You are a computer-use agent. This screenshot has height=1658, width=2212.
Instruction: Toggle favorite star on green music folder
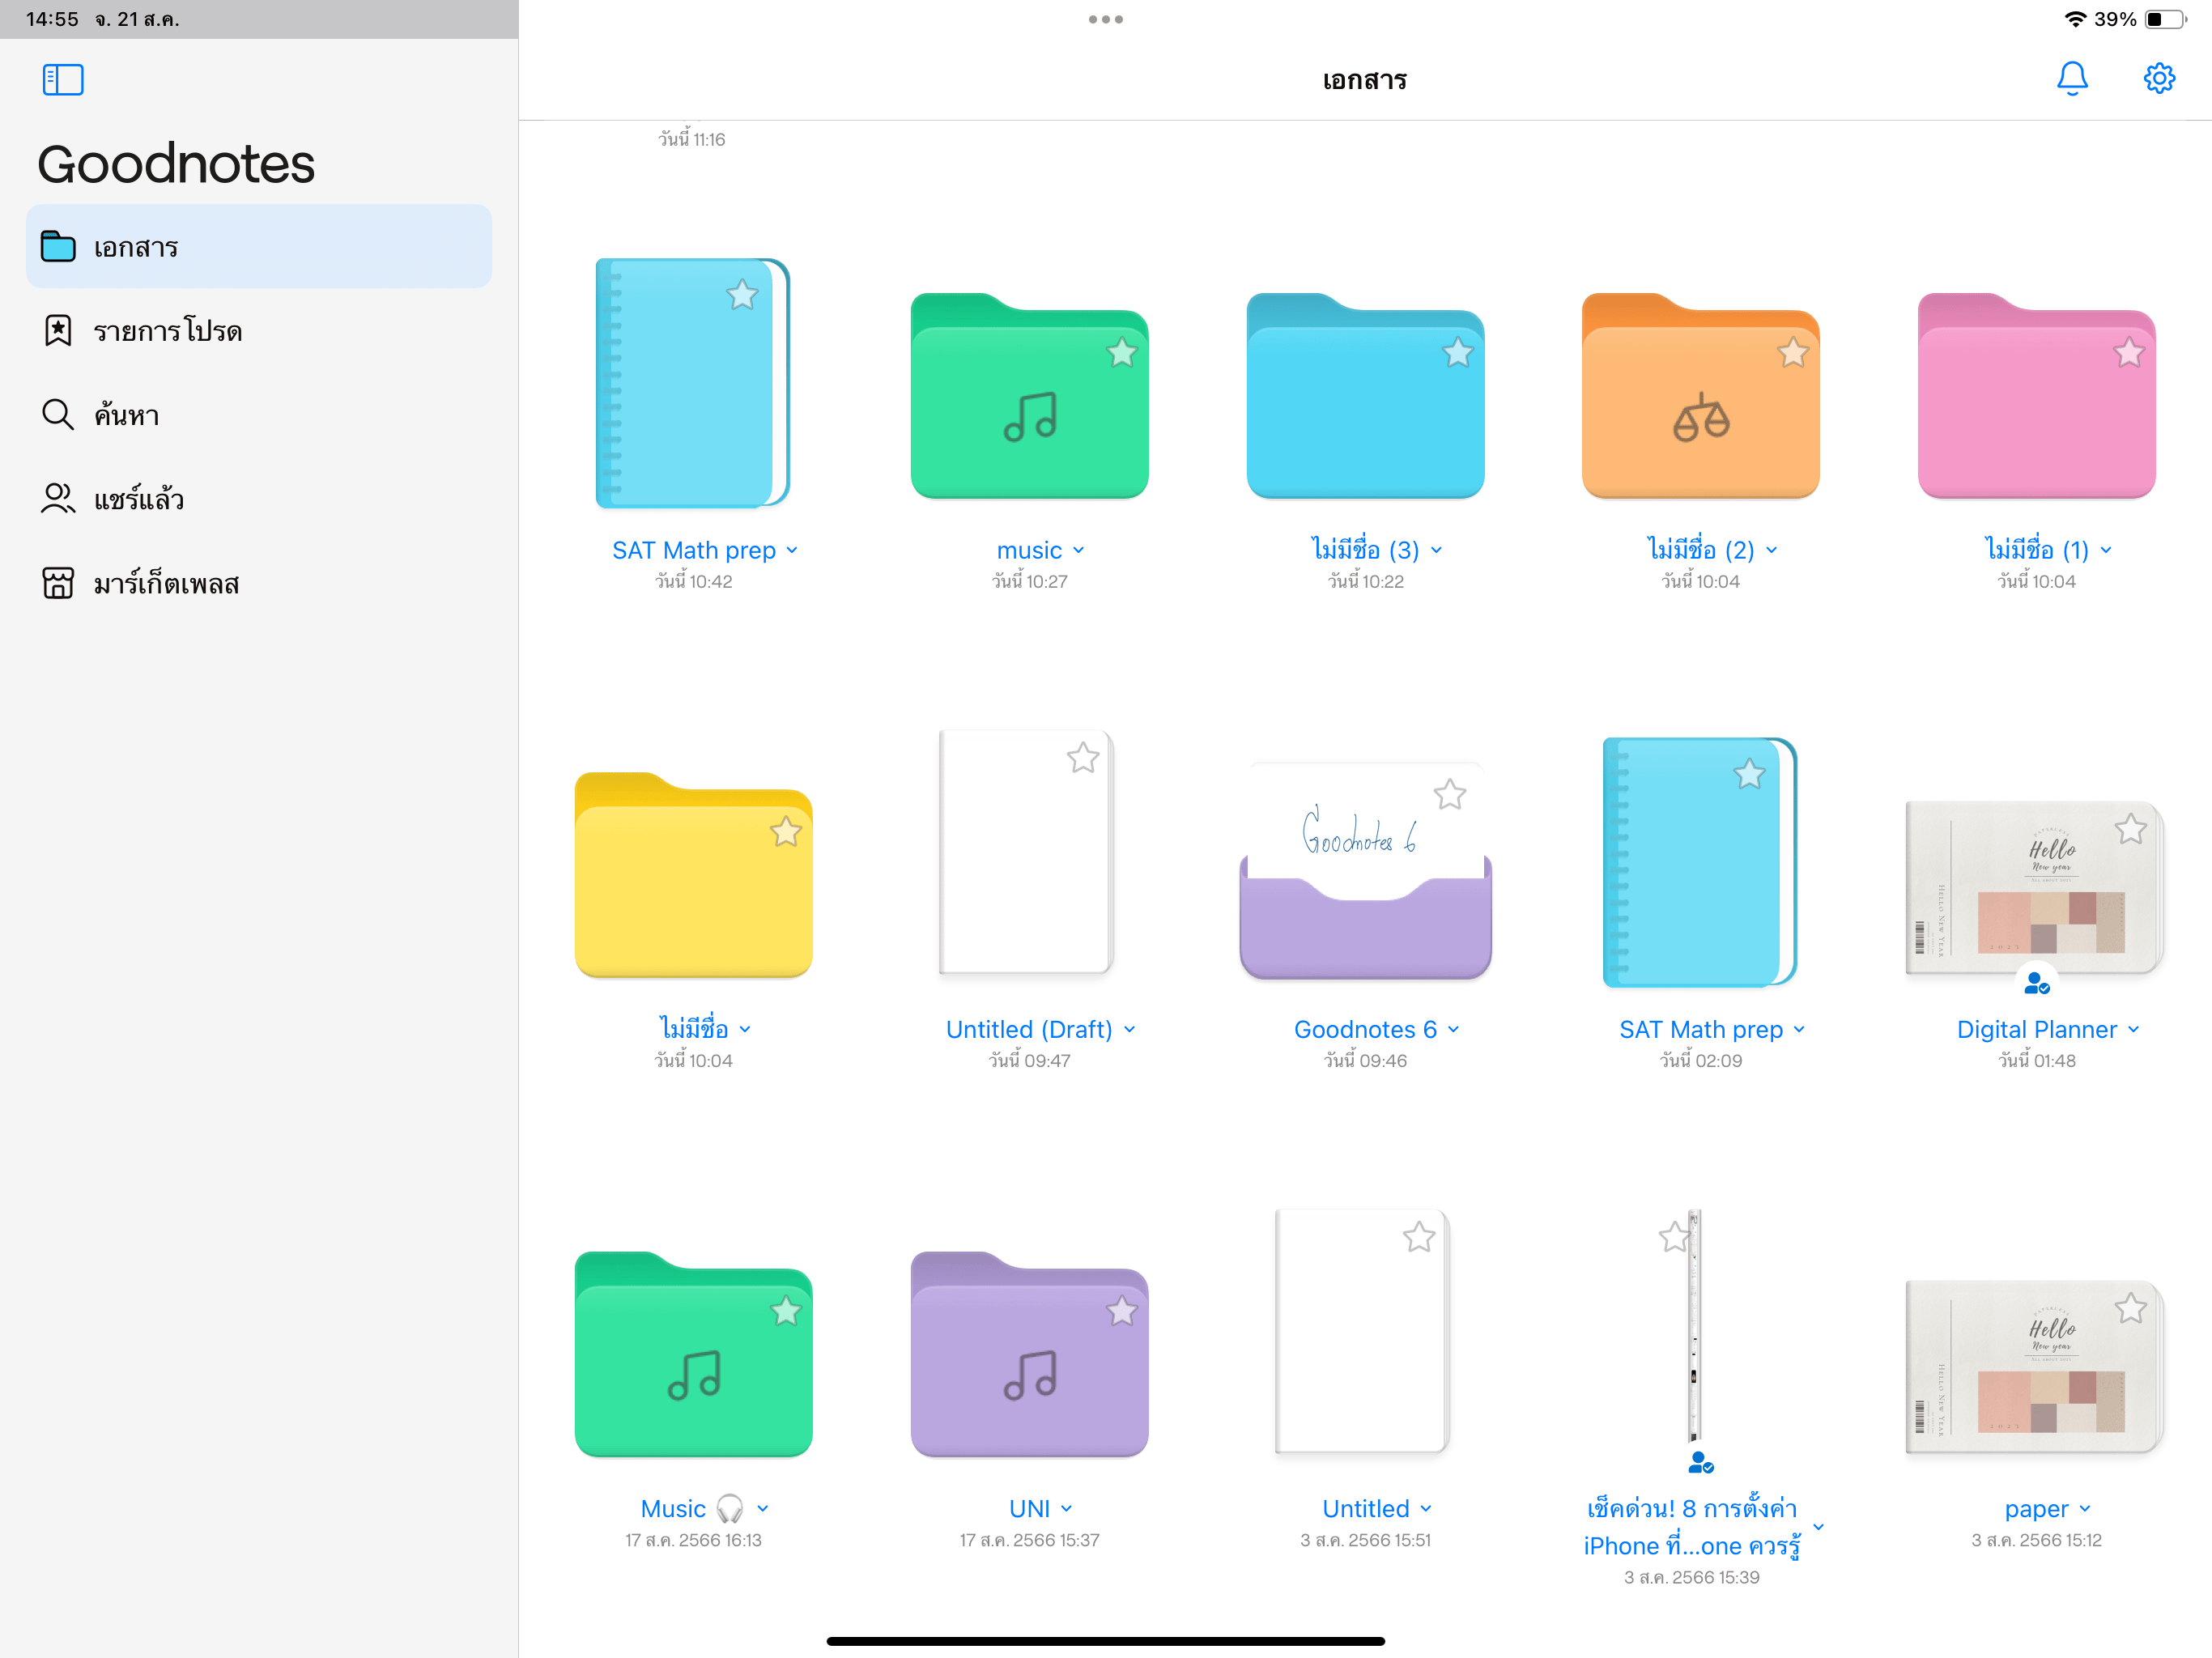pos(1121,352)
